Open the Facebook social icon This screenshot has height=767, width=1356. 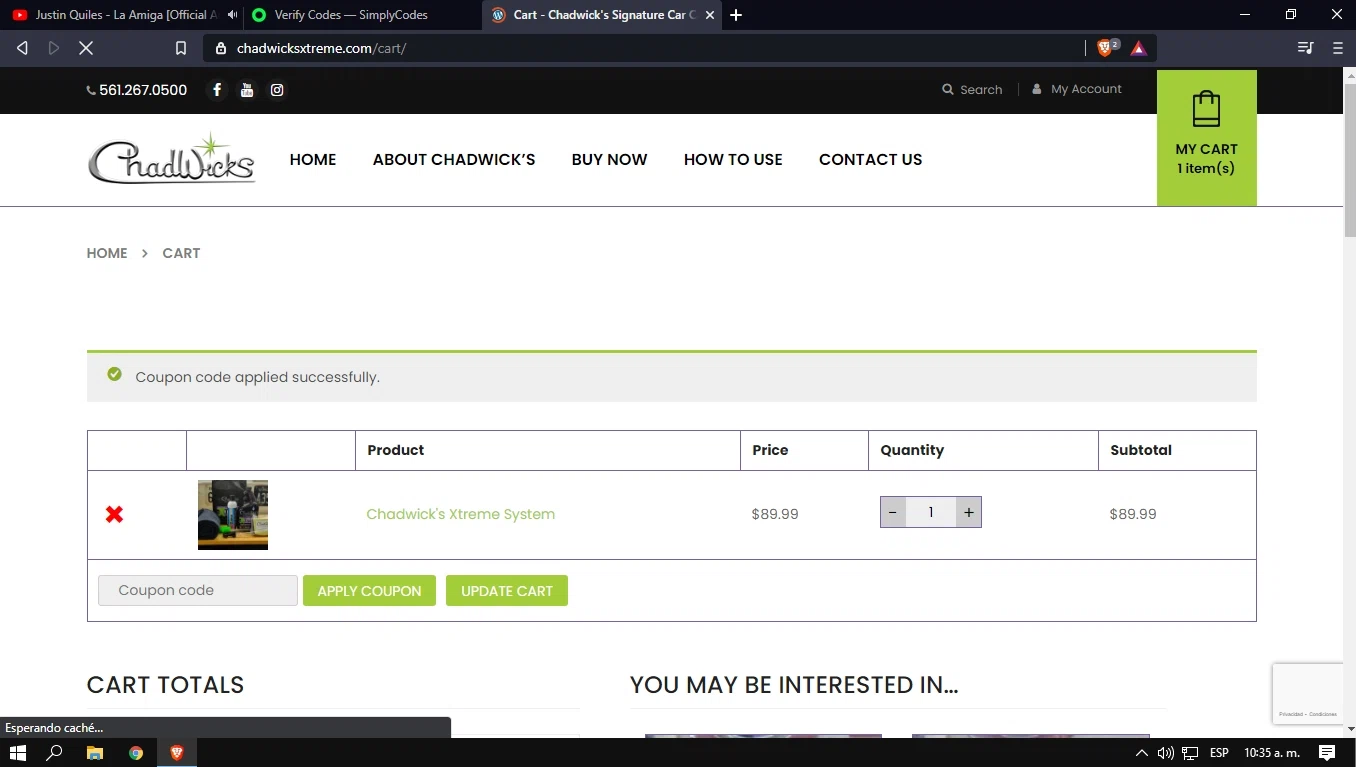[217, 90]
